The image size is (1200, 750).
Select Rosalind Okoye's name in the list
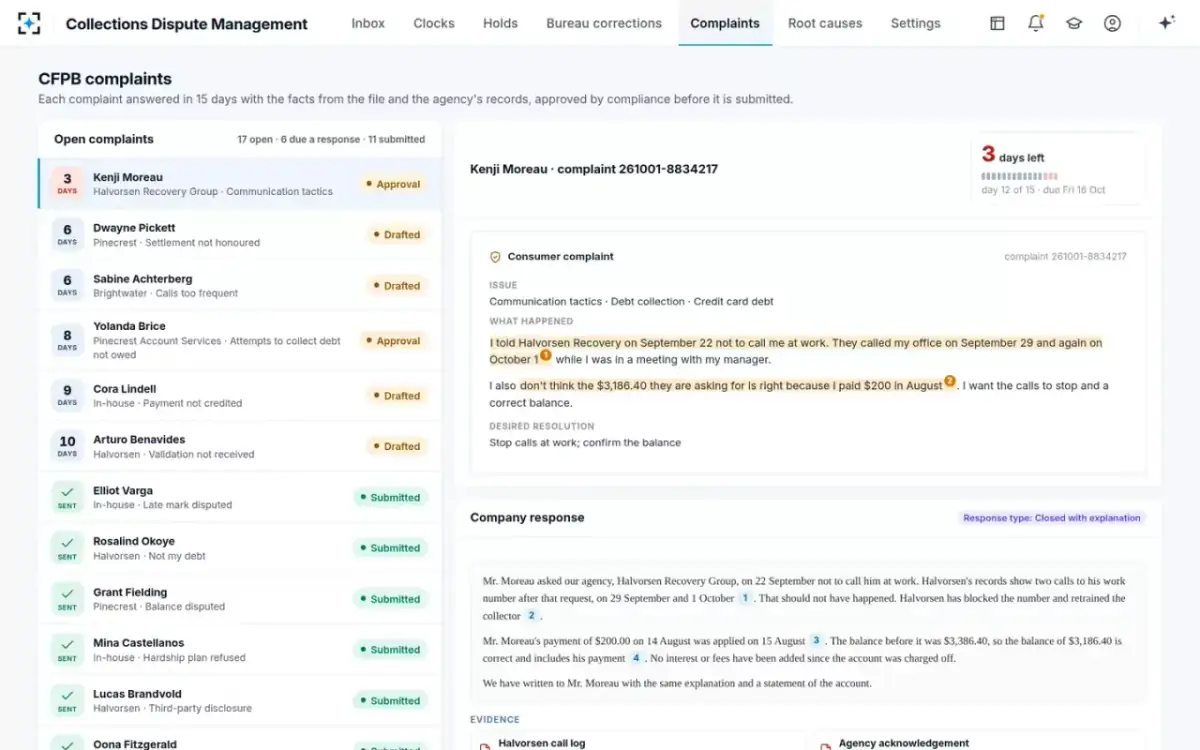(x=134, y=541)
